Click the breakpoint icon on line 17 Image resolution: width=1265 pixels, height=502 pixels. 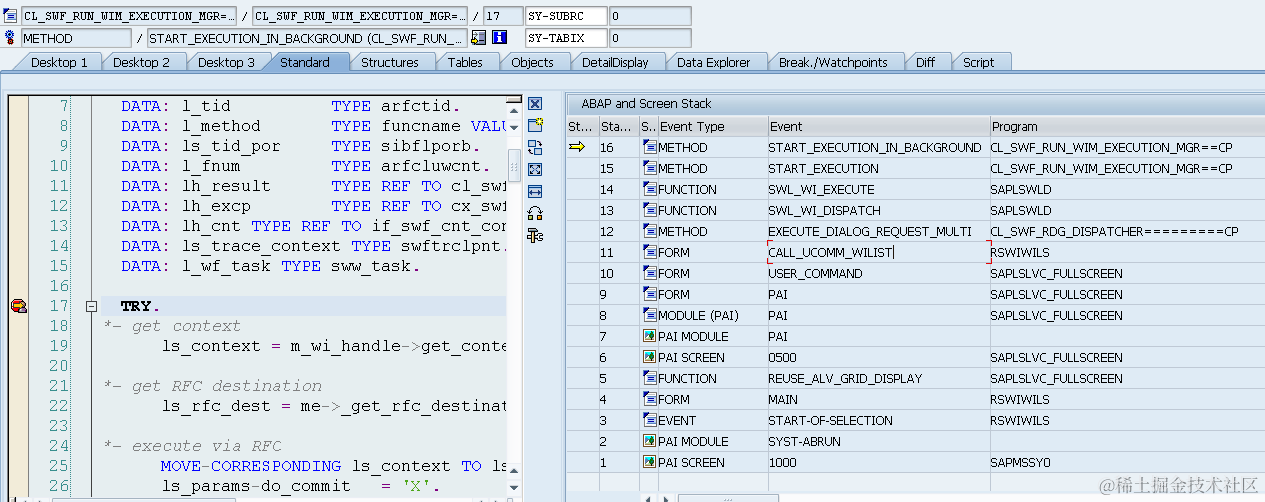click(18, 306)
